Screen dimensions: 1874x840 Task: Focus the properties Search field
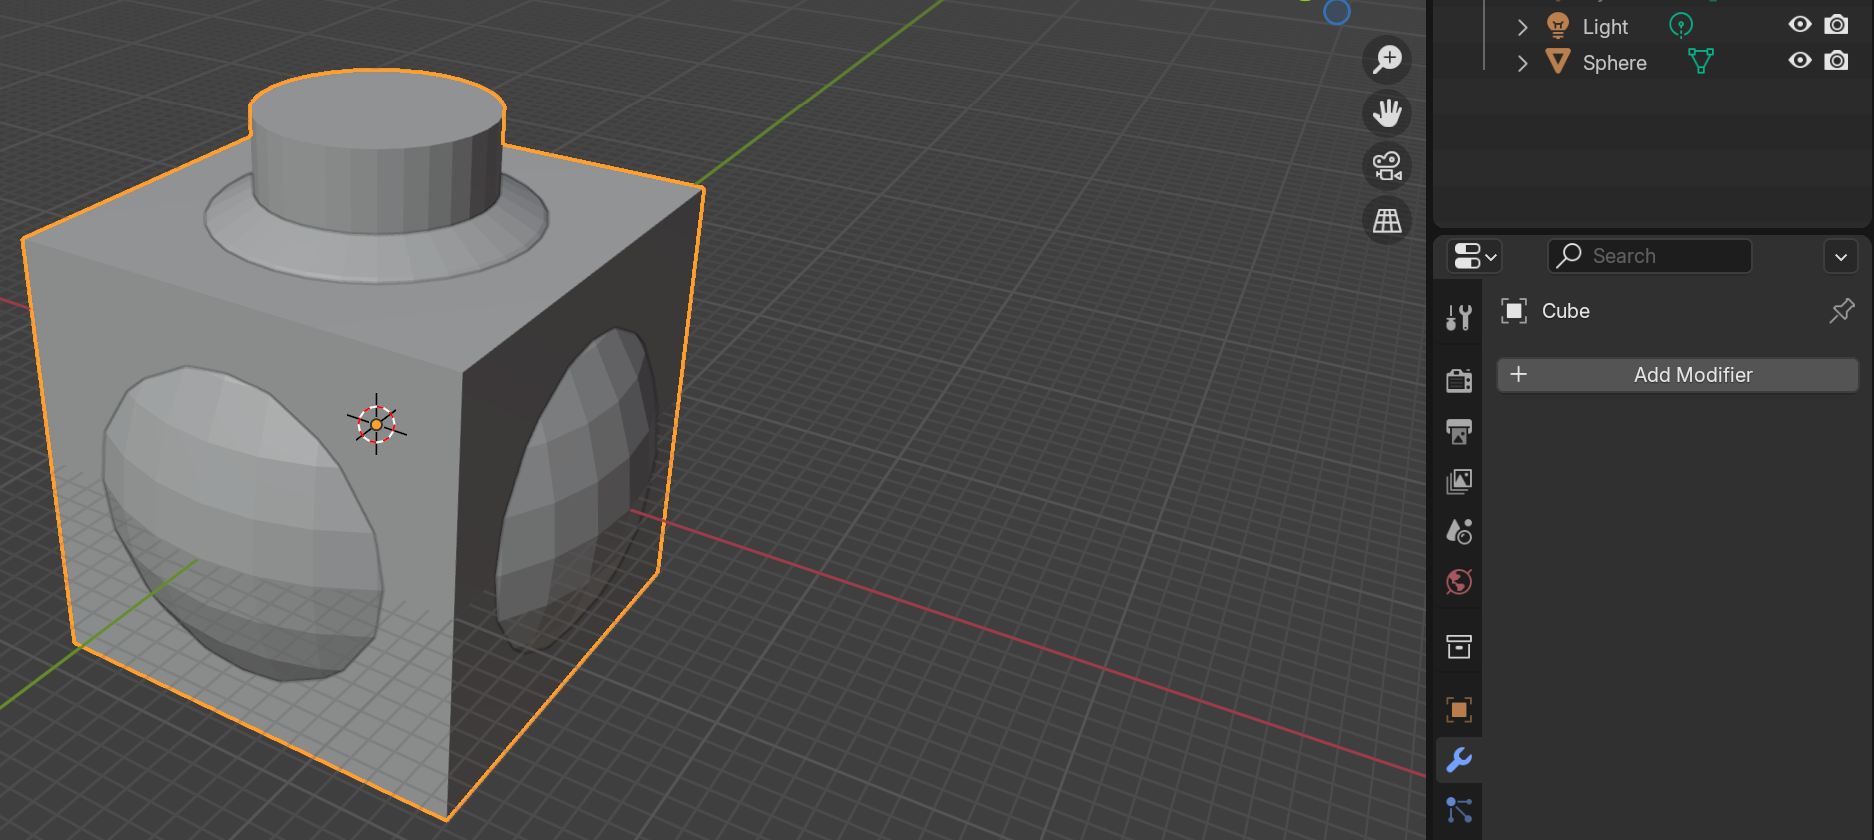1650,256
